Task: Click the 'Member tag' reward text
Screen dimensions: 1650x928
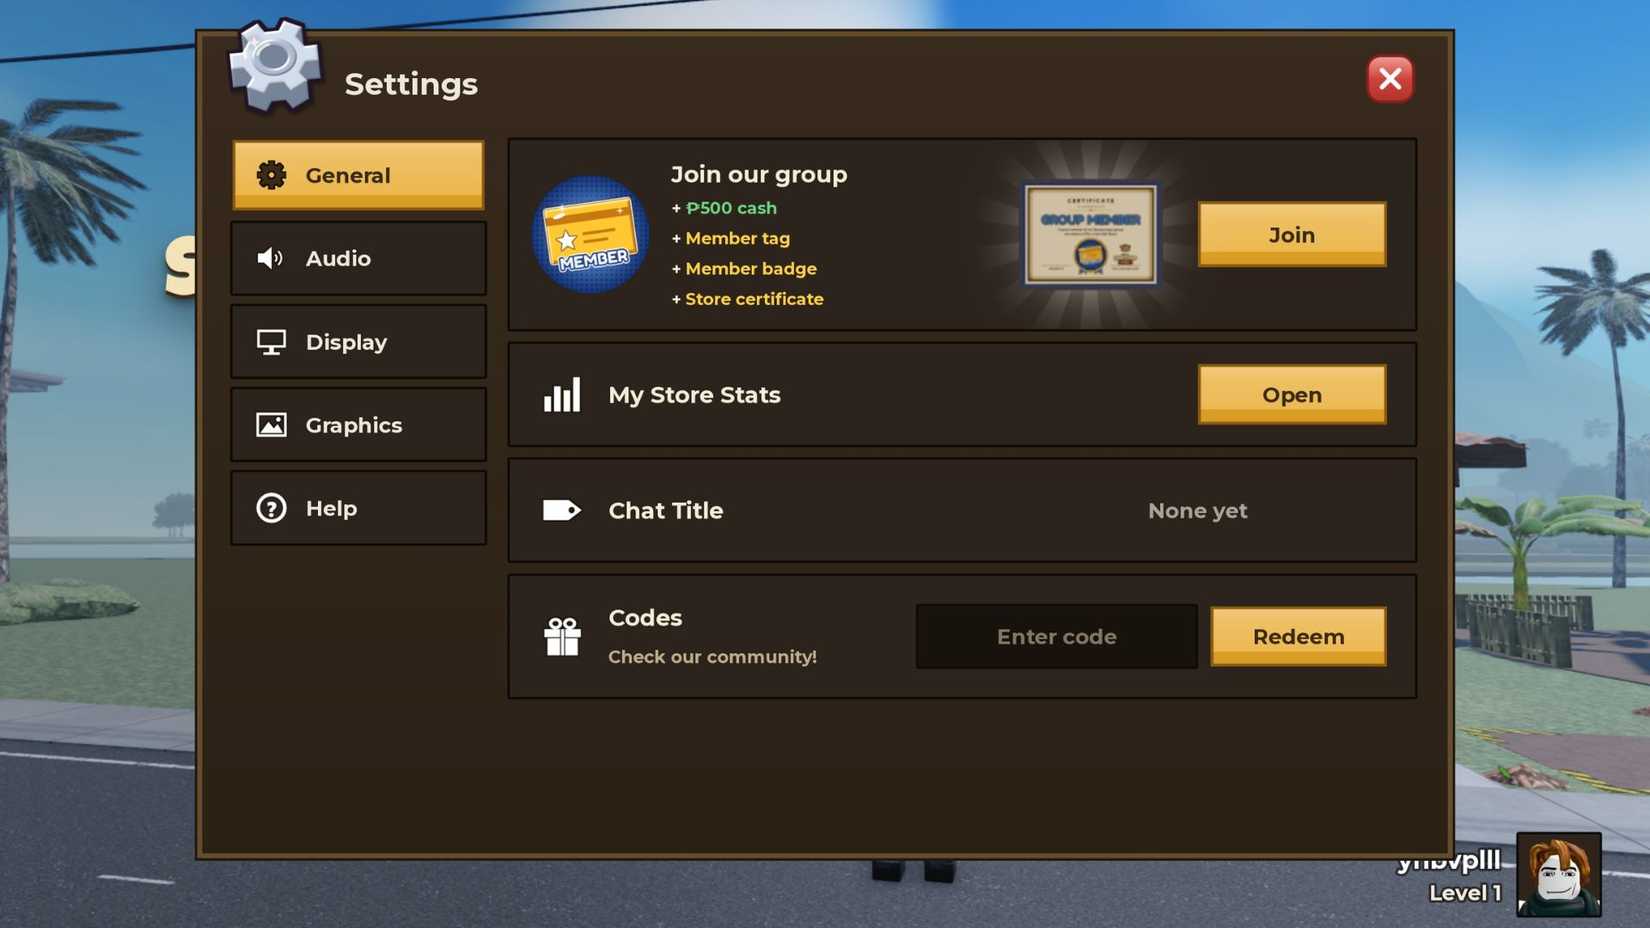Action: pos(737,238)
